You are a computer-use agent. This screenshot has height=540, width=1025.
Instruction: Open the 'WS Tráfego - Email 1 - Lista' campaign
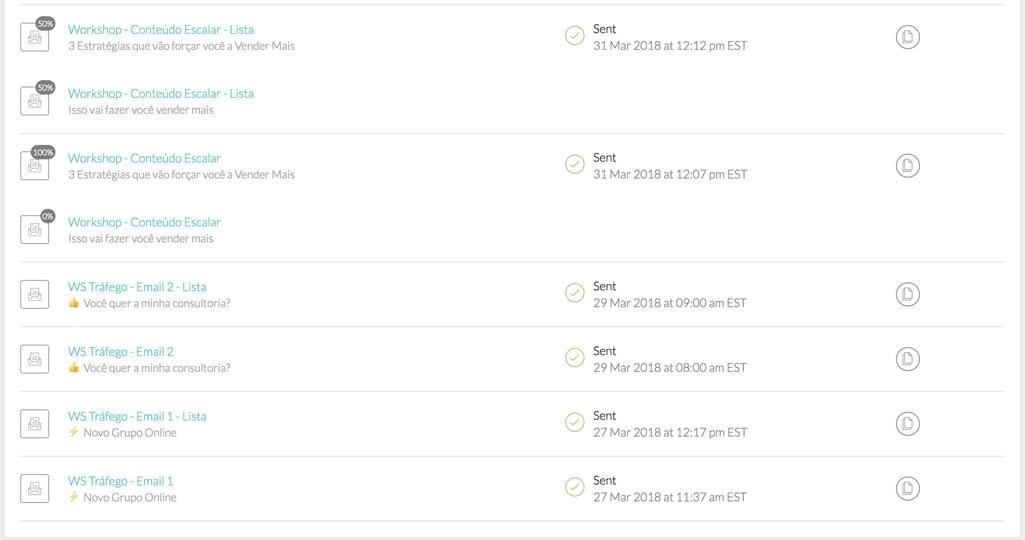point(137,416)
